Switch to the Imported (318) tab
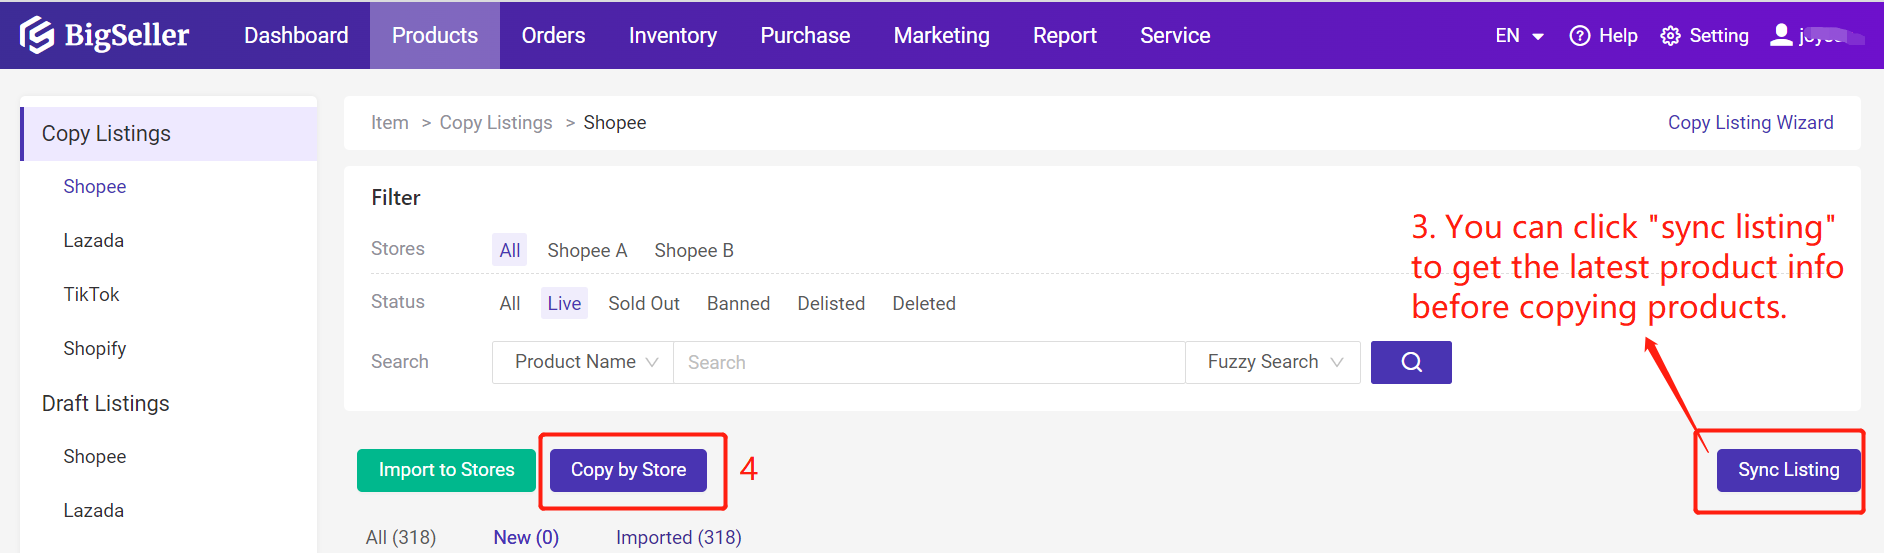Viewport: 1884px width, 553px height. pyautogui.click(x=679, y=538)
